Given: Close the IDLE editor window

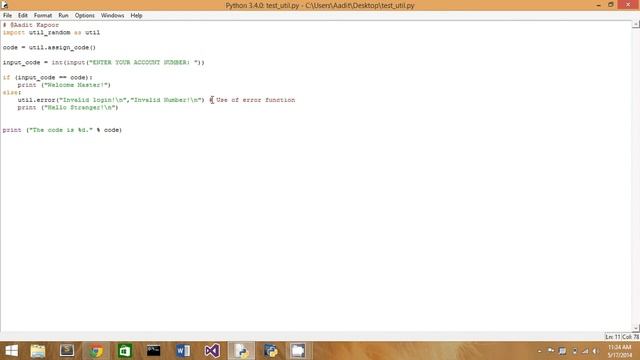Looking at the screenshot, I should click(628, 5).
